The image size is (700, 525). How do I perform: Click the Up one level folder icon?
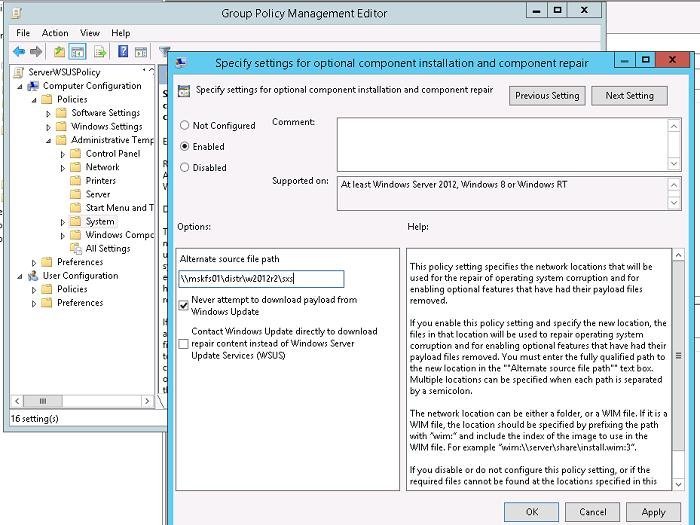[59, 52]
